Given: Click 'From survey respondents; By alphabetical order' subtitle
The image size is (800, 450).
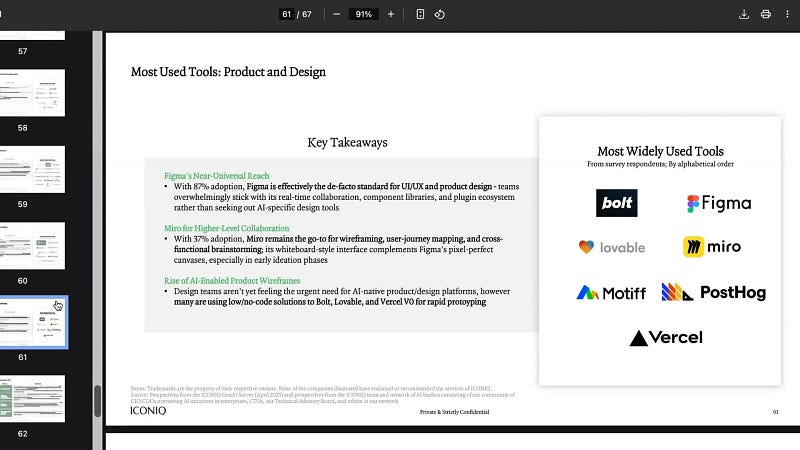Looking at the screenshot, I should point(660,164).
